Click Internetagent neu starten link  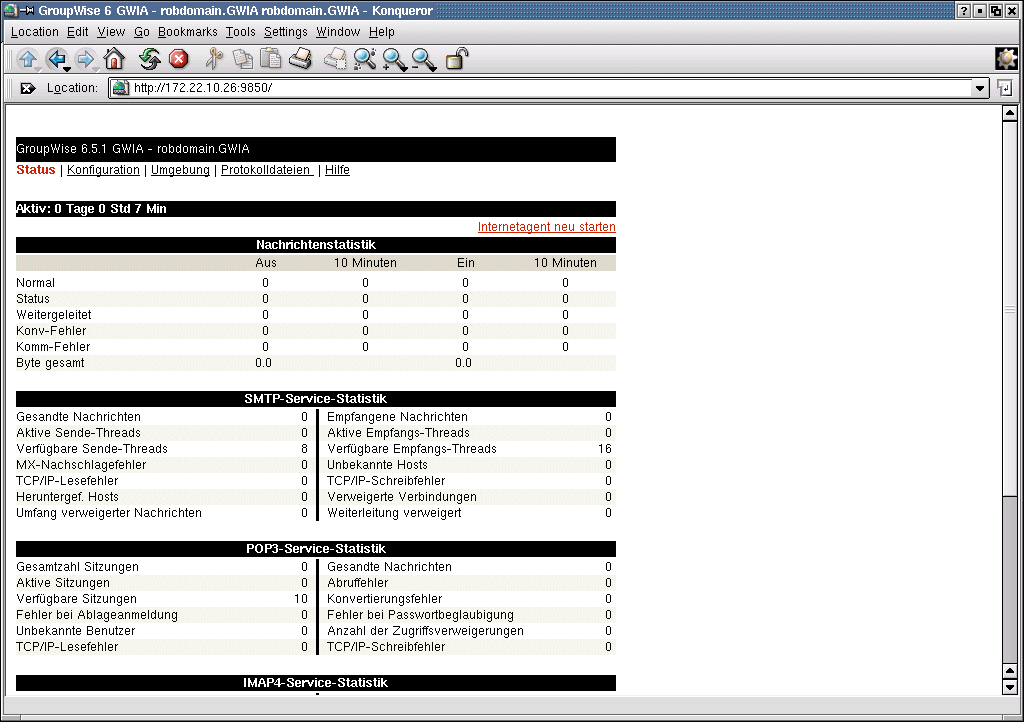point(547,227)
